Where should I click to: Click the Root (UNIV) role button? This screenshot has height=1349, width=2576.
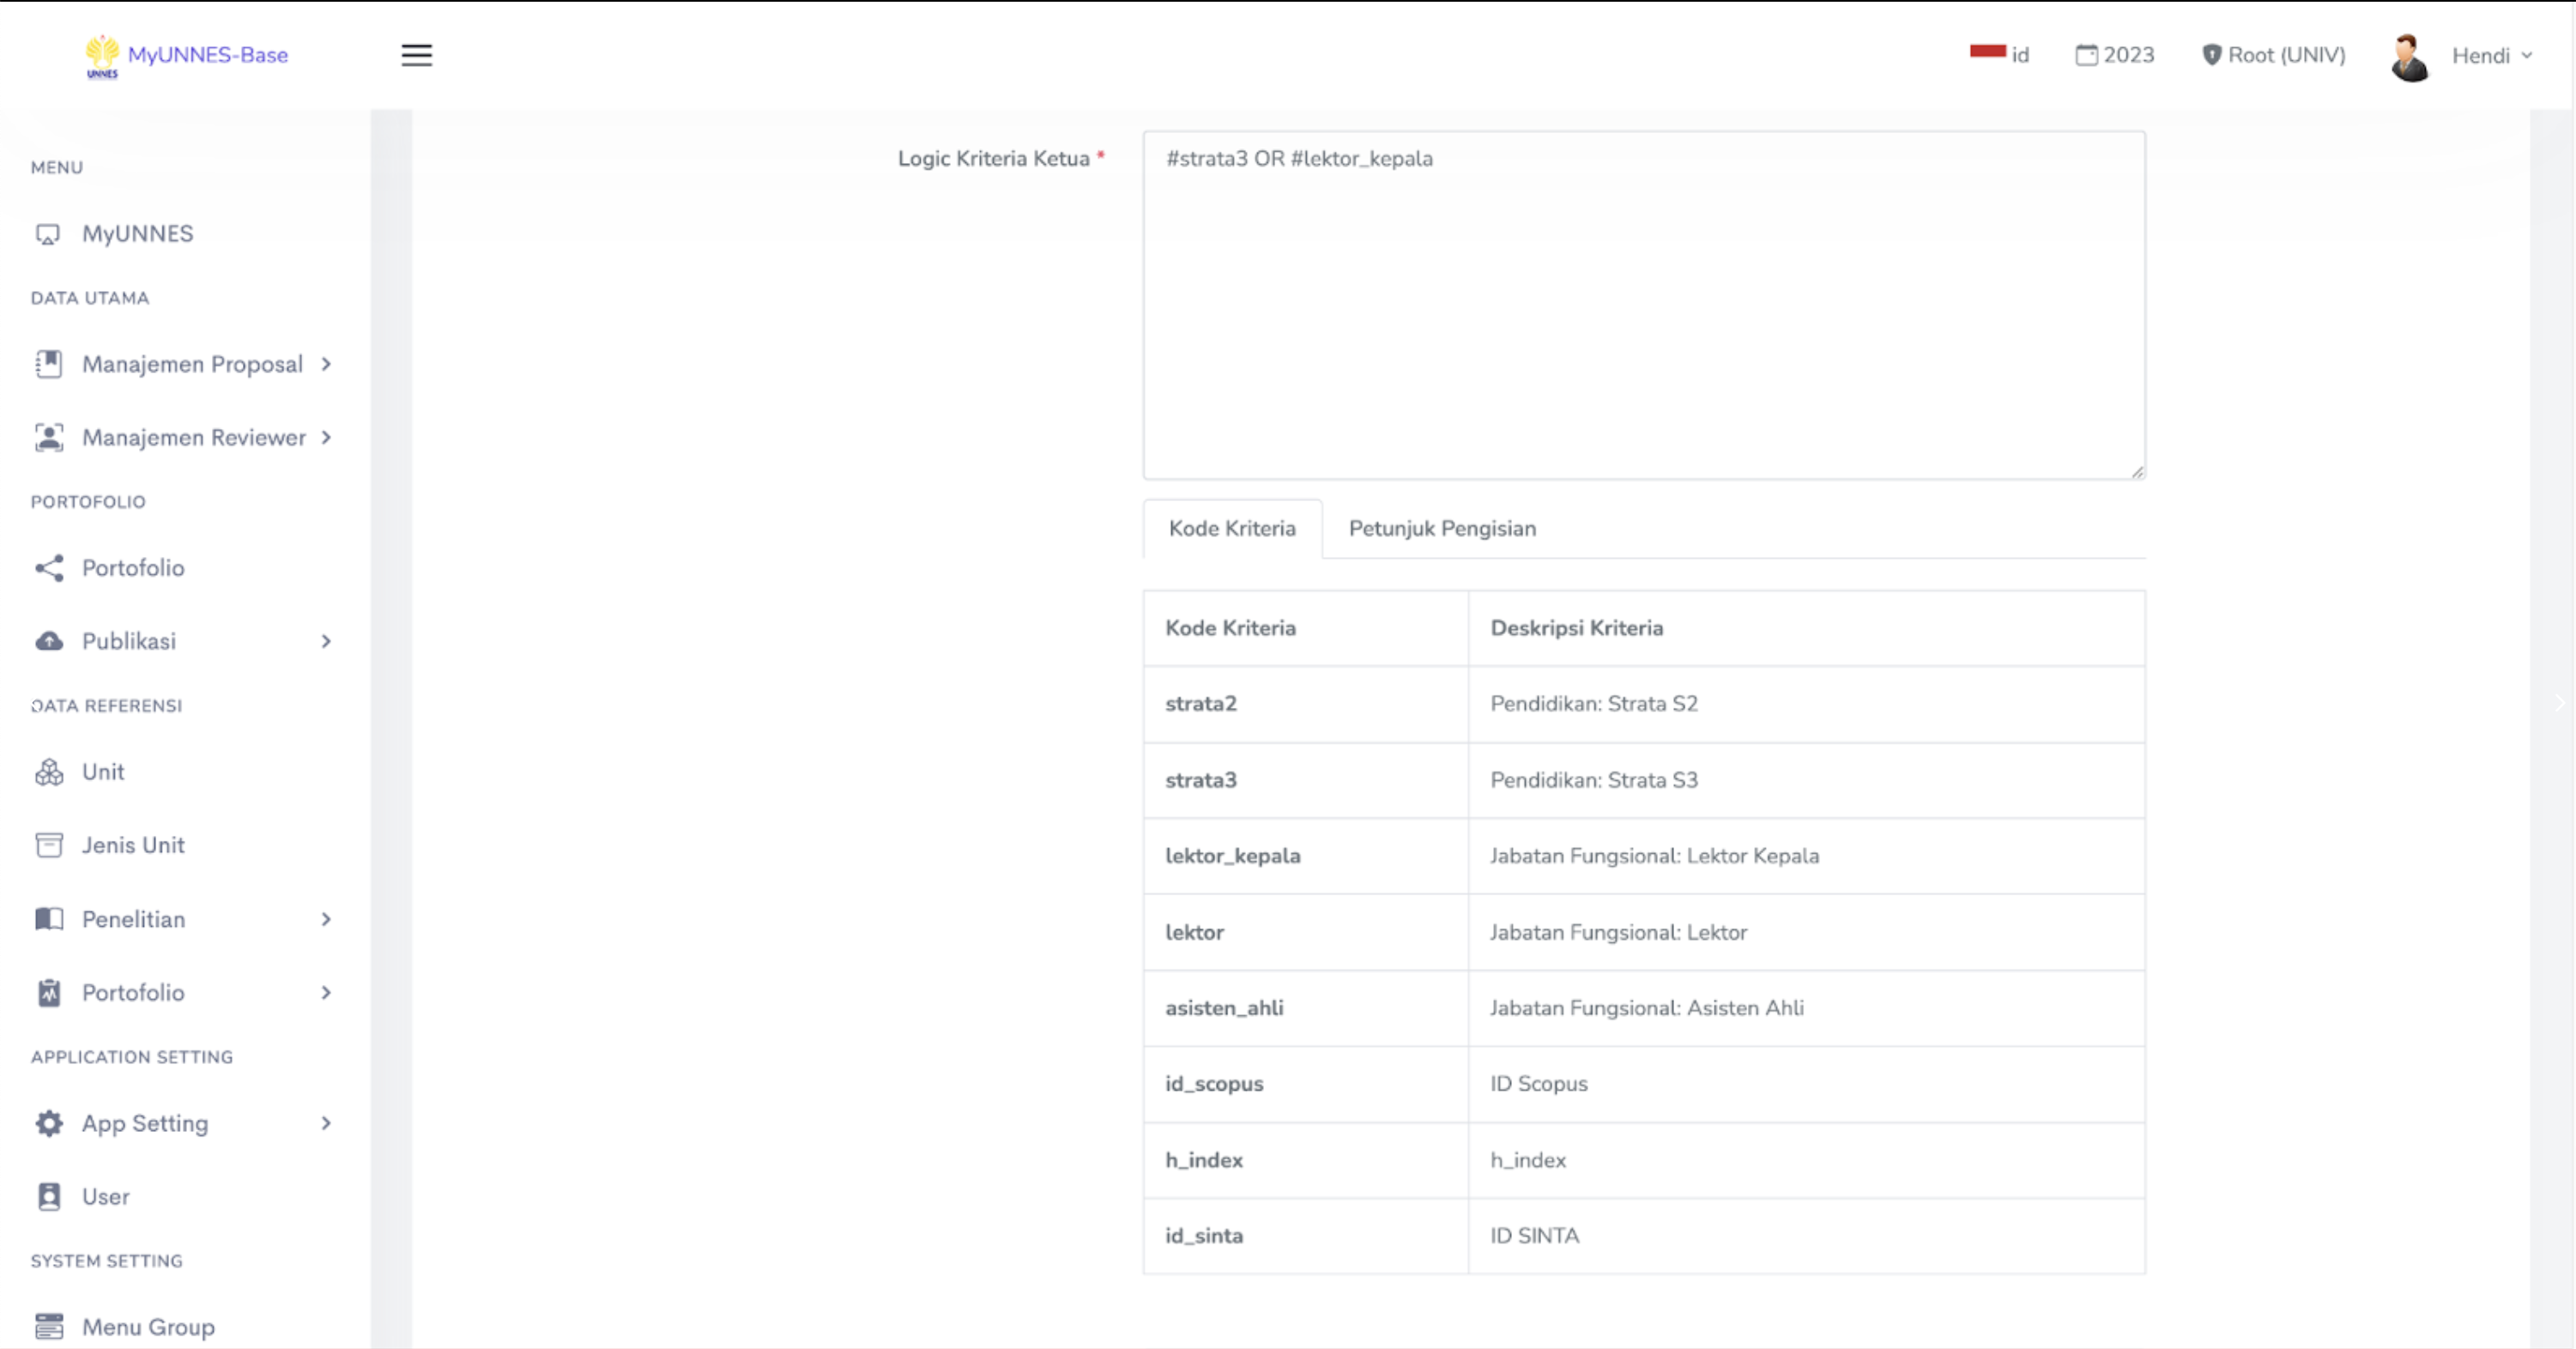(x=2273, y=55)
